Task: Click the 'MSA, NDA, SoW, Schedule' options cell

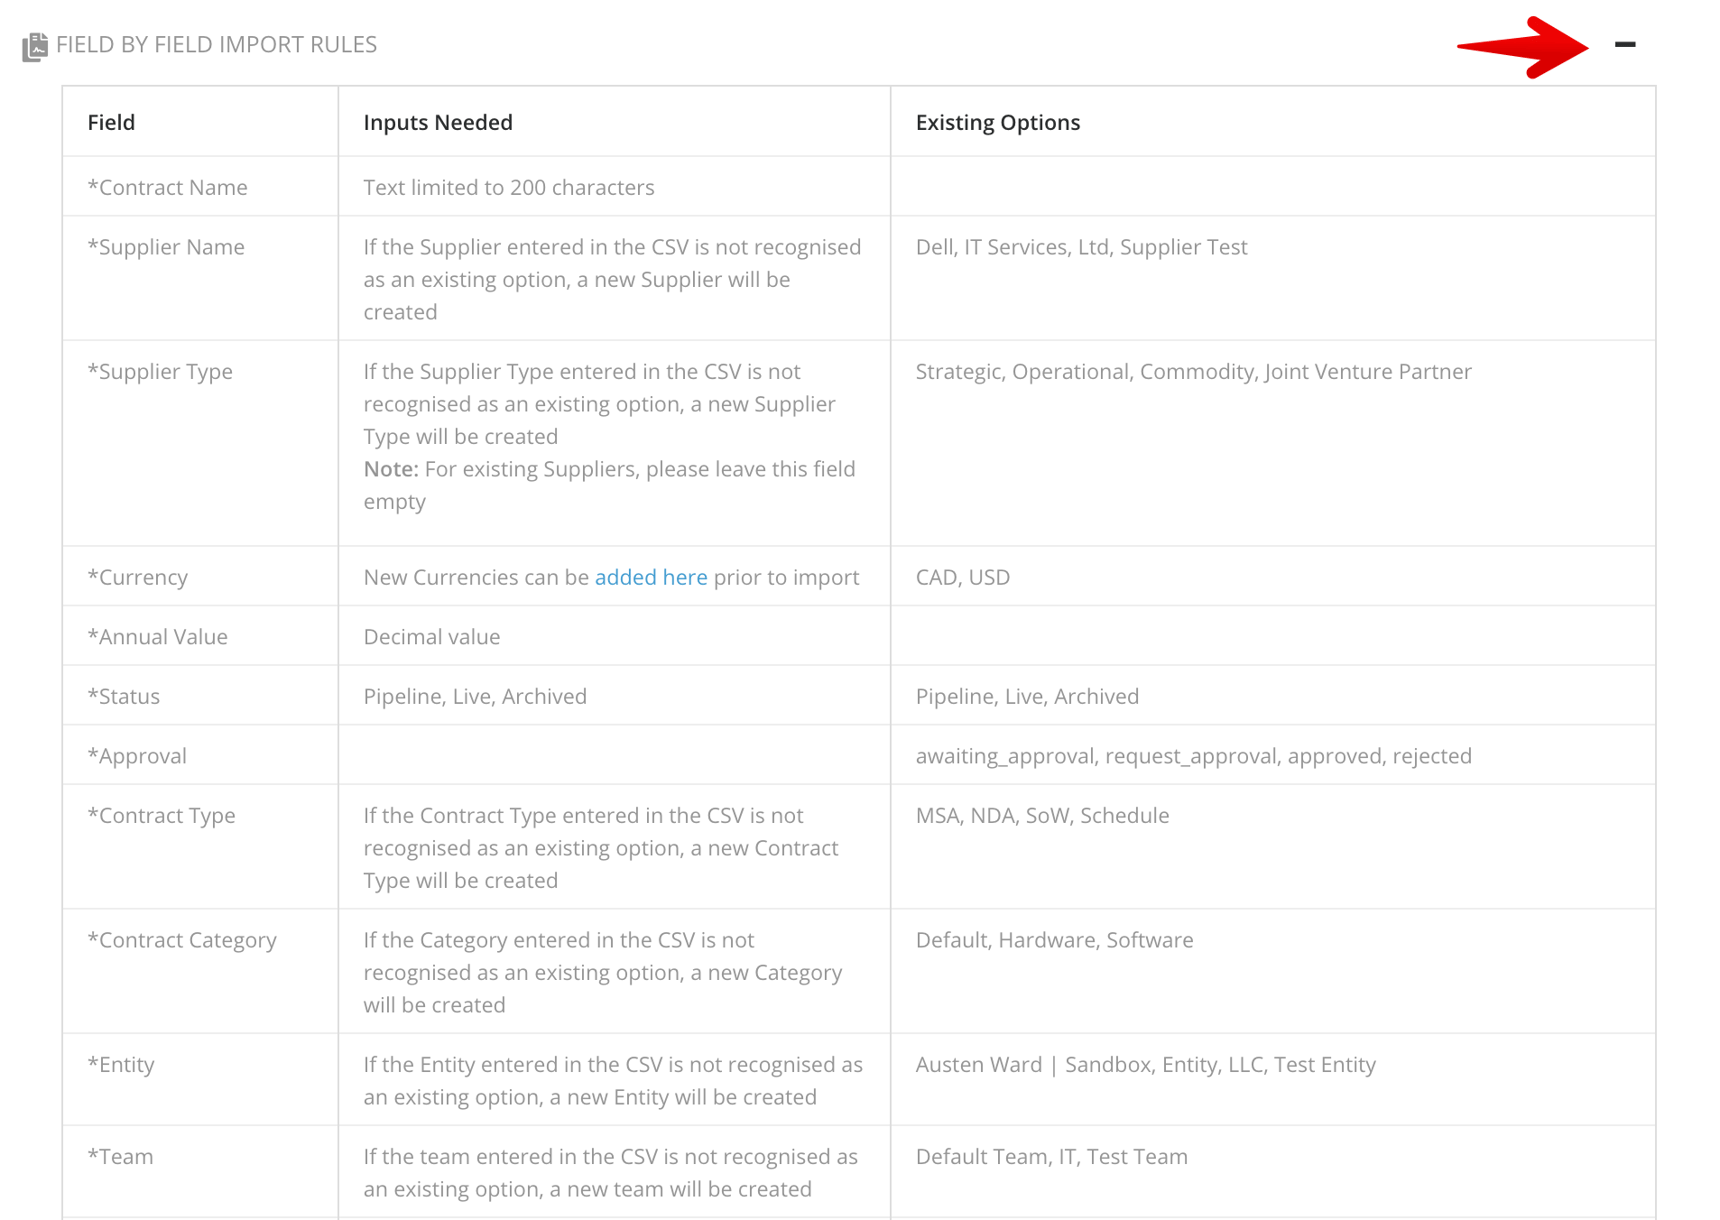Action: 1042,816
